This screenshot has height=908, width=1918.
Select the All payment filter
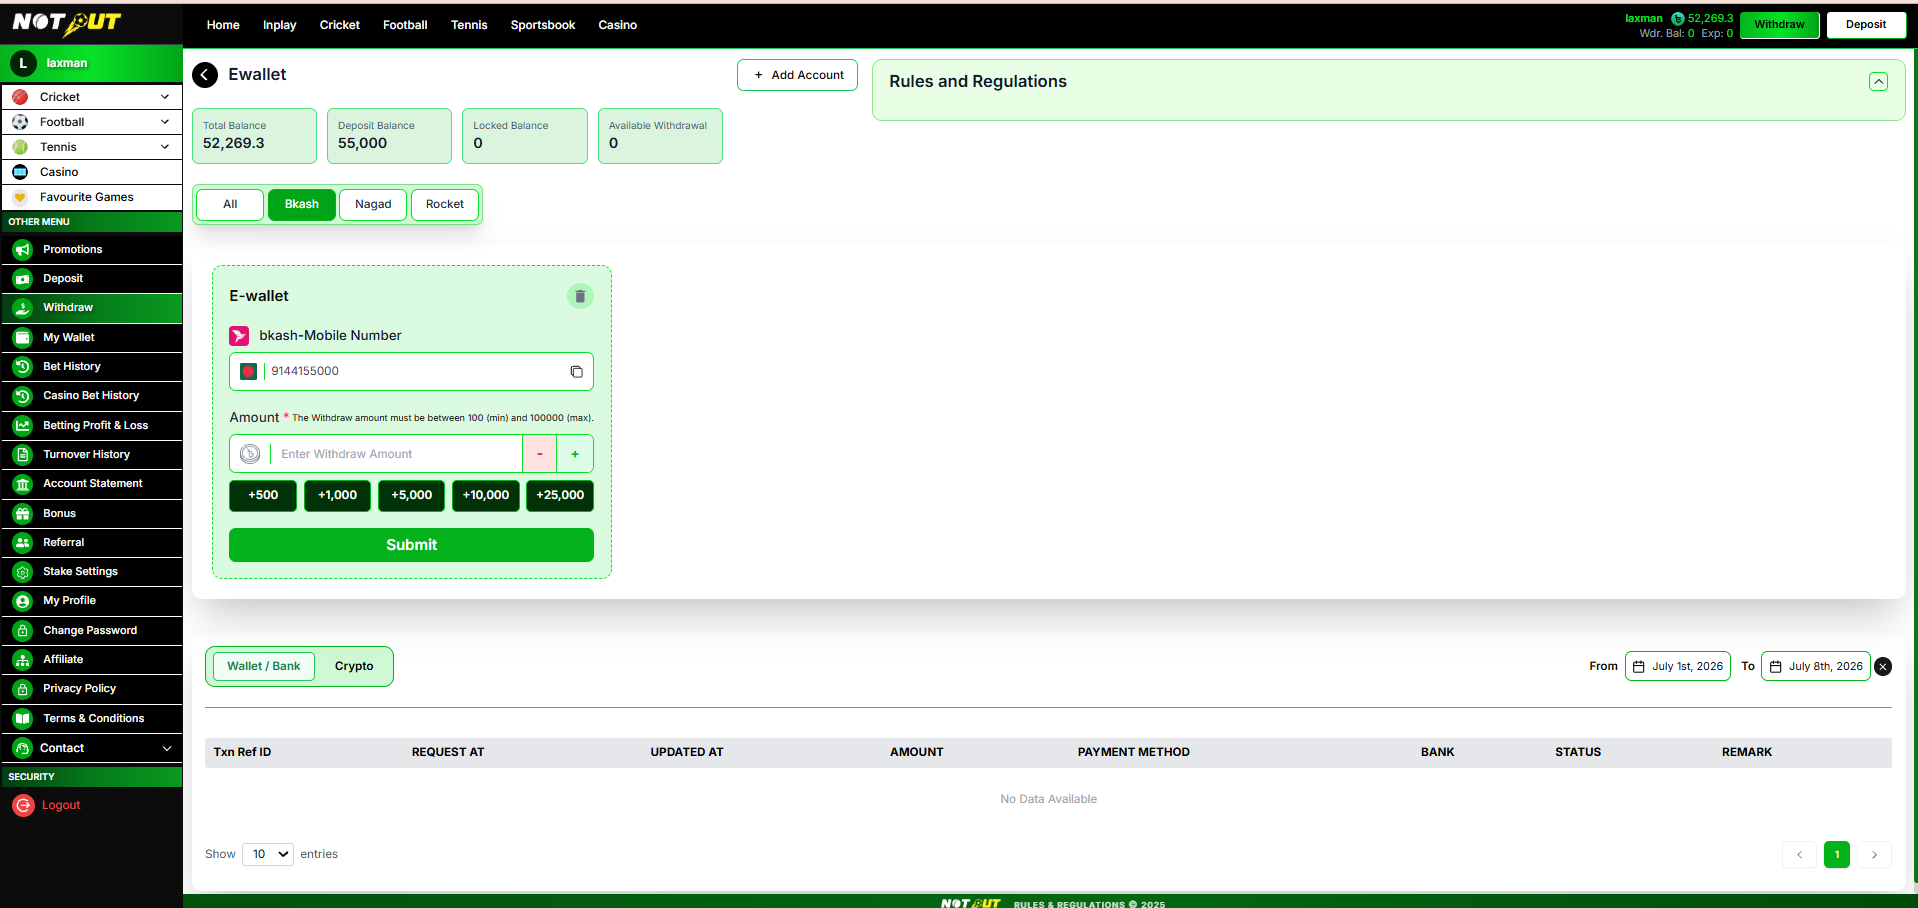tap(230, 205)
